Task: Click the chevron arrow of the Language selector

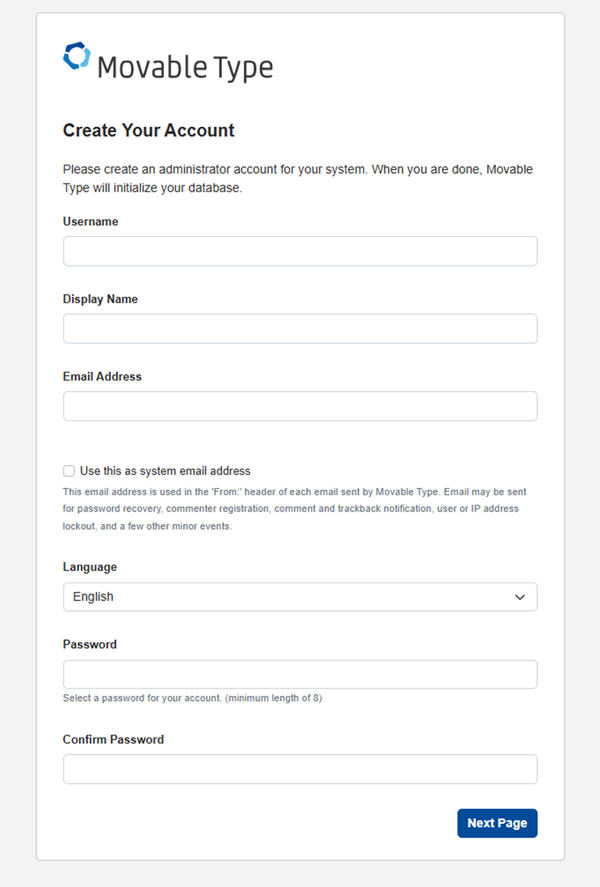Action: [520, 597]
